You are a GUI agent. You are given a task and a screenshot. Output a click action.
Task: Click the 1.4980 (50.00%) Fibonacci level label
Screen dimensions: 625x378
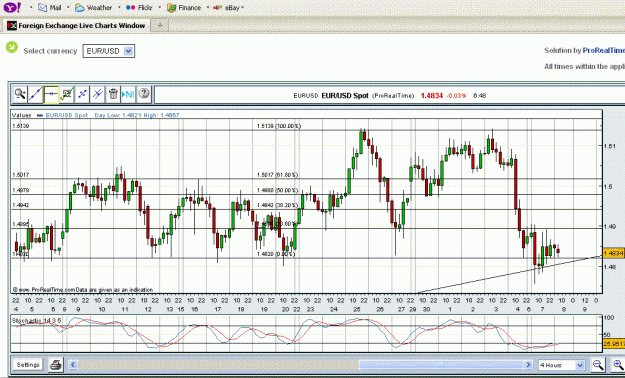click(277, 190)
